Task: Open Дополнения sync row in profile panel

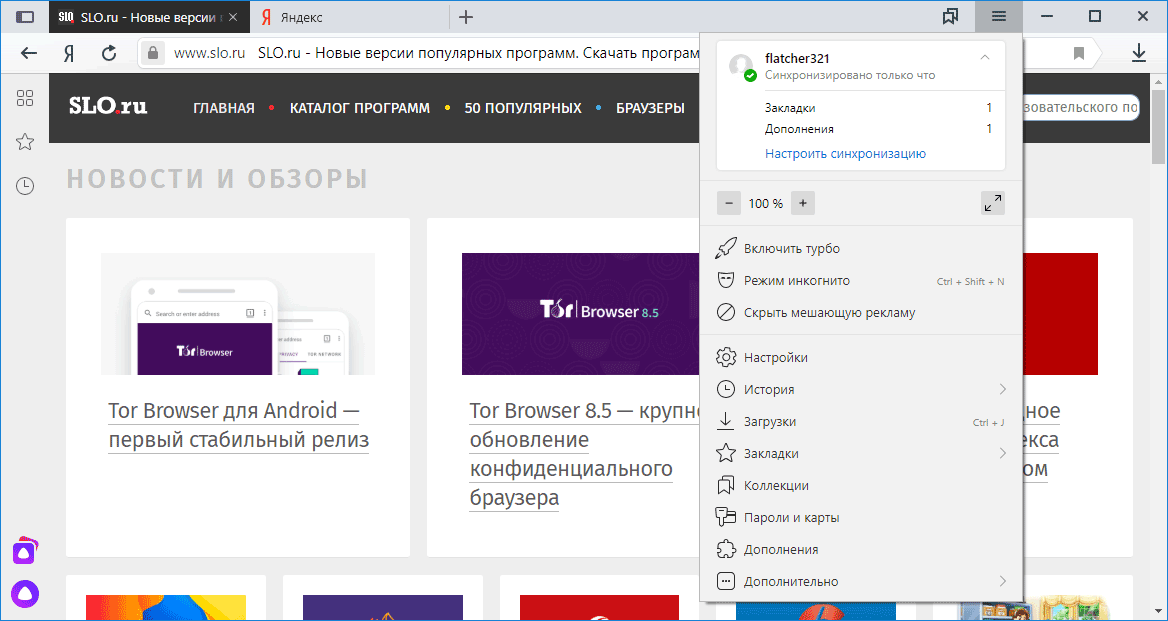Action: point(878,129)
